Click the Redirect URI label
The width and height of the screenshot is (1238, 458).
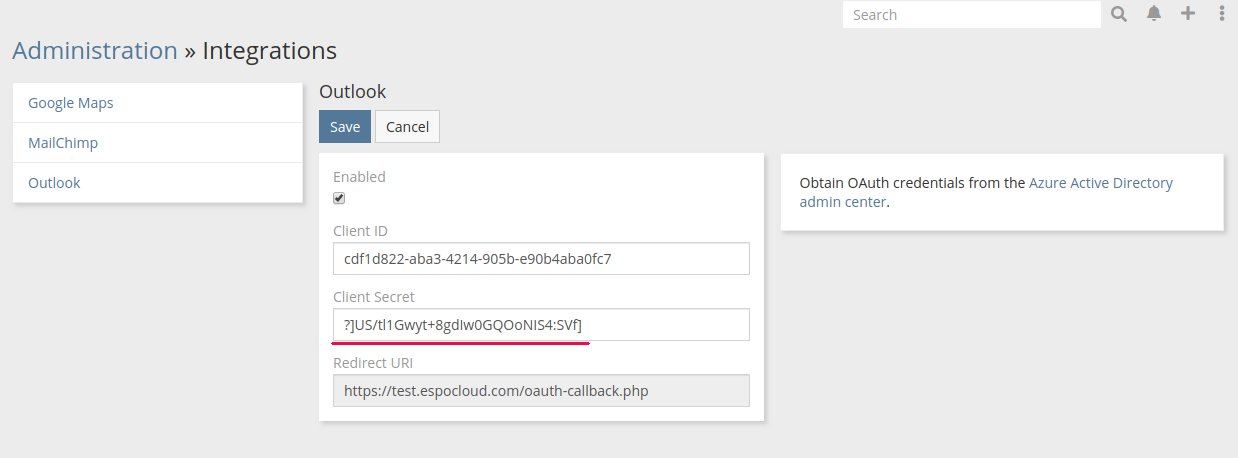(x=373, y=363)
